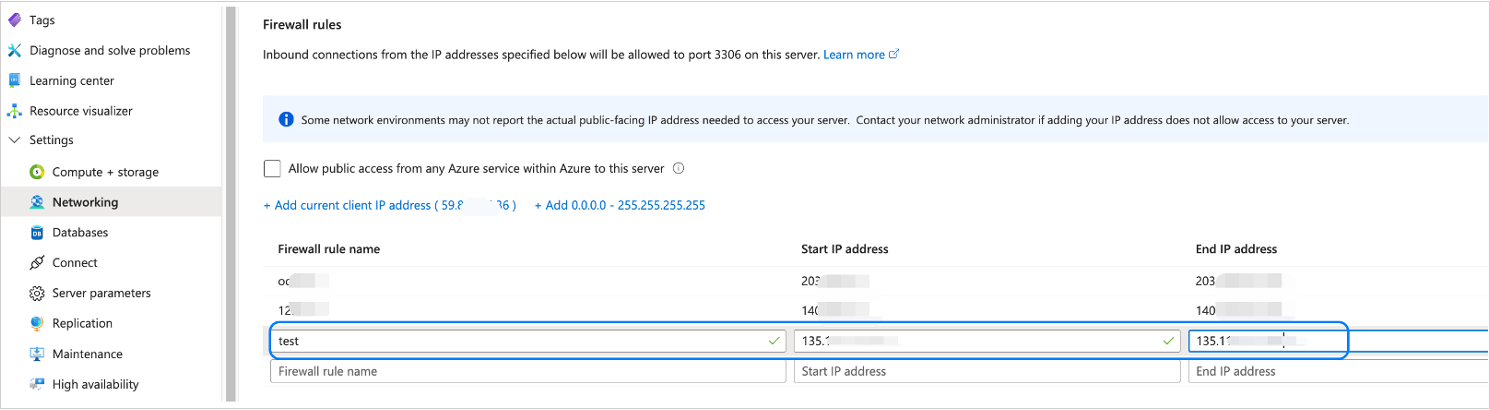This screenshot has height=410, width=1490.
Task: Click the Connect plug icon
Action: point(37,263)
